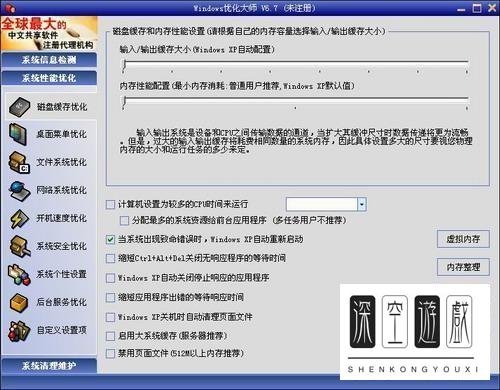The height and width of the screenshot is (390, 500).
Task: Expand the 系统清理维护 section
Action: point(49,366)
